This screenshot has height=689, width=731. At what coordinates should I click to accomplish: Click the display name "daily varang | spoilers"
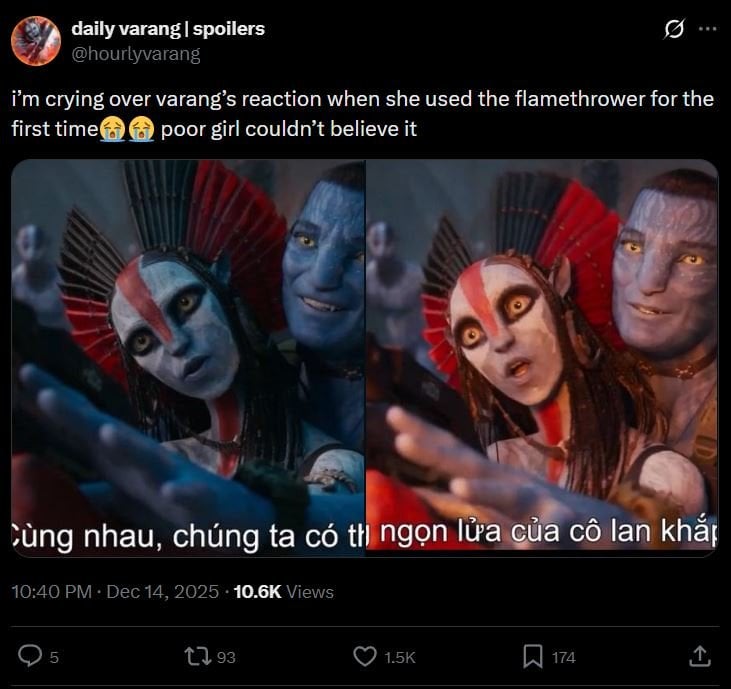coord(168,29)
